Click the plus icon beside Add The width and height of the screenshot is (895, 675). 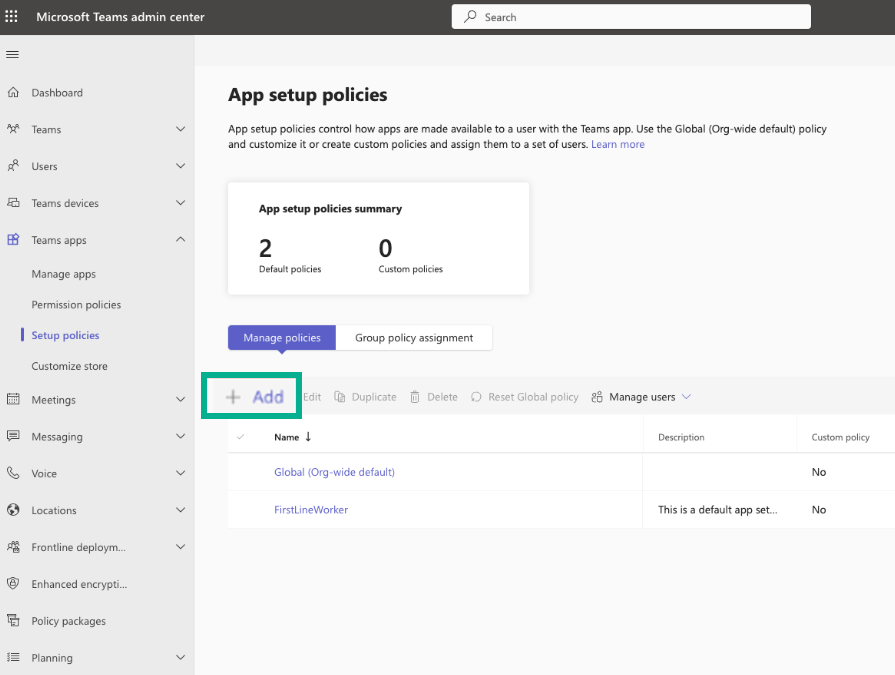[x=233, y=397]
